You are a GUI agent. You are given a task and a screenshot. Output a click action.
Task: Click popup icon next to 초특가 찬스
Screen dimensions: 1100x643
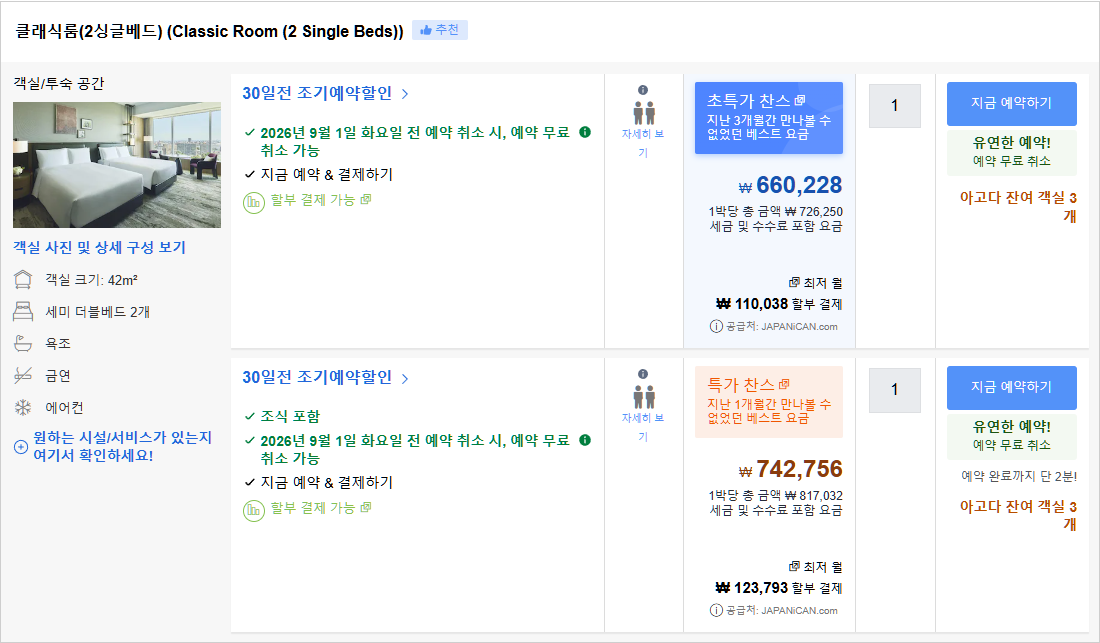pos(800,100)
